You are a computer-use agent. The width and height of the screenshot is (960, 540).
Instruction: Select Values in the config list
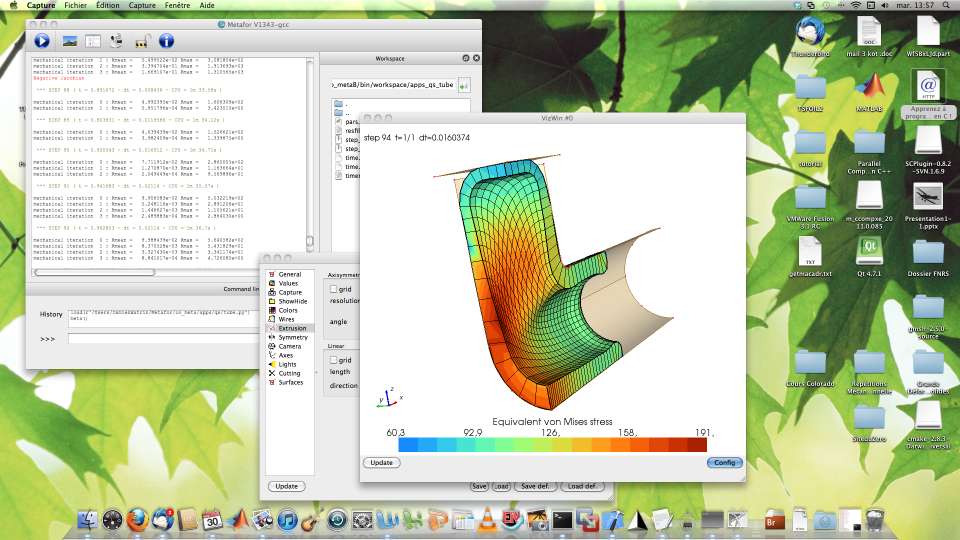(x=288, y=283)
